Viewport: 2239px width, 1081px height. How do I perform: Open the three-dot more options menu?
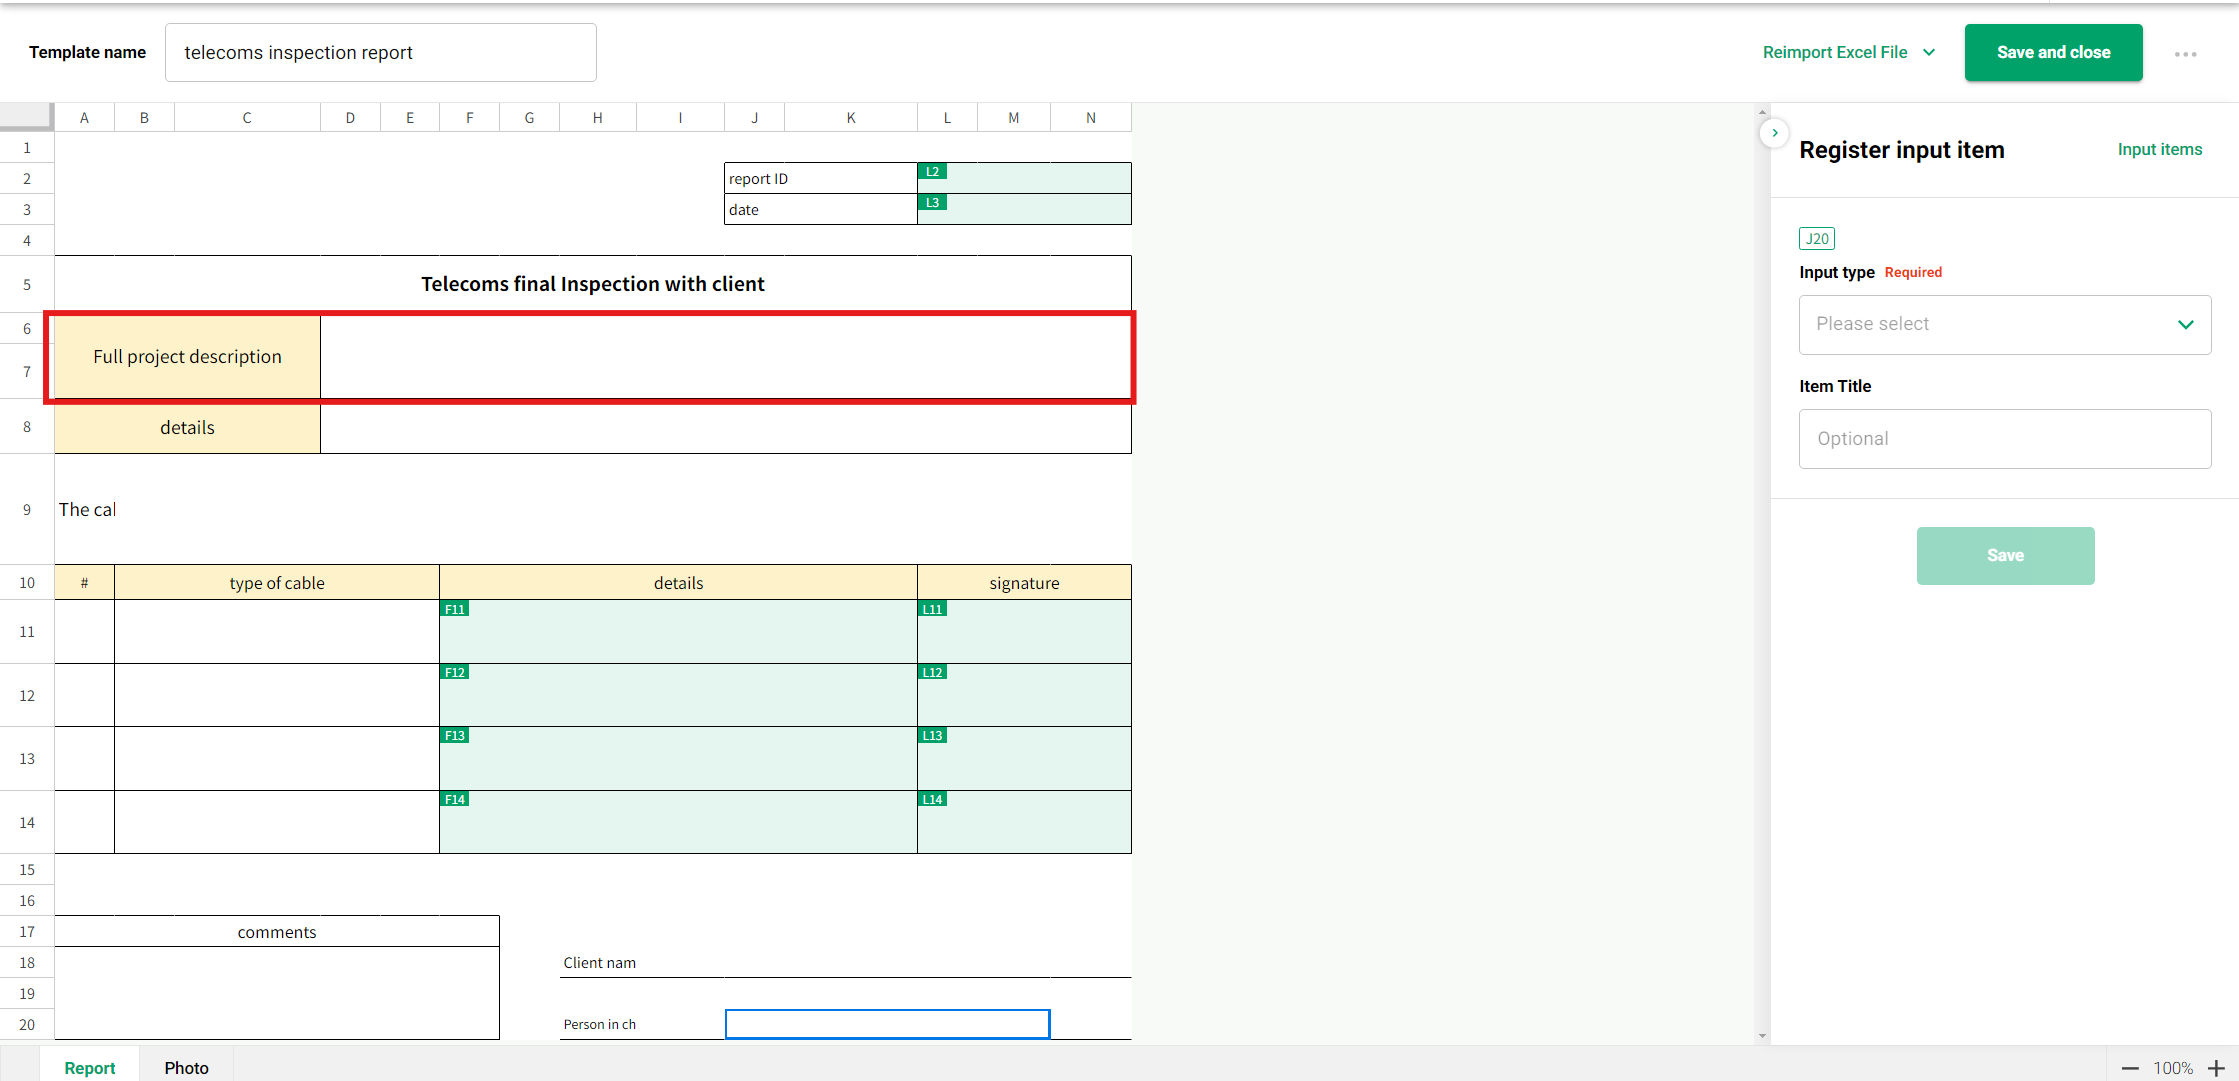[2185, 54]
